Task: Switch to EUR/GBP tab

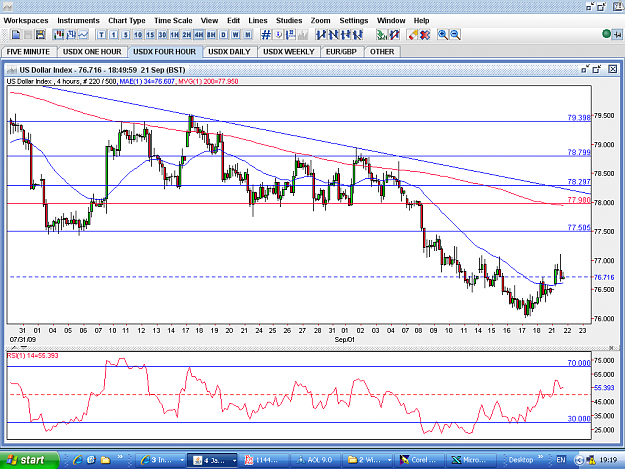Action: tap(341, 52)
